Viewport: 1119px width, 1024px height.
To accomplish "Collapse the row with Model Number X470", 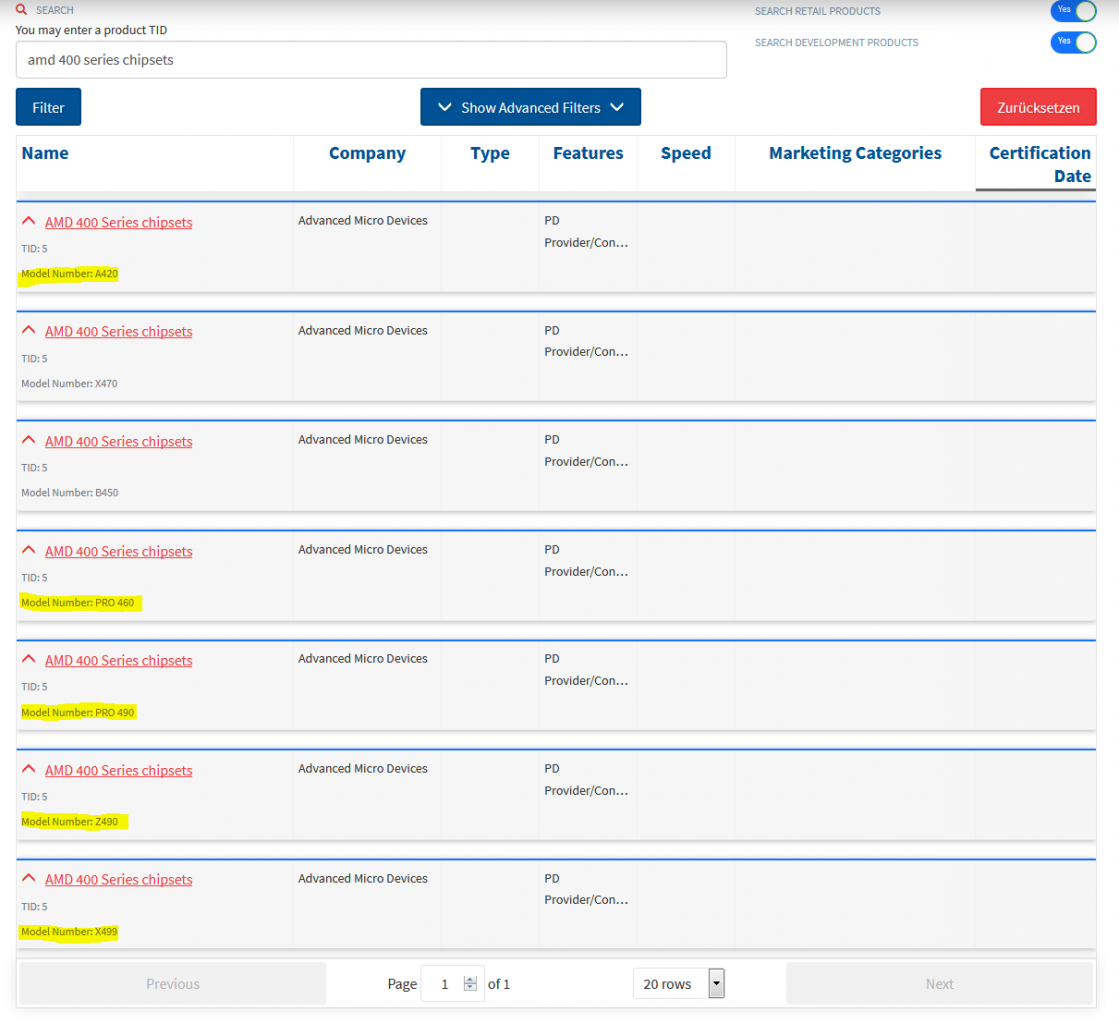I will (29, 330).
